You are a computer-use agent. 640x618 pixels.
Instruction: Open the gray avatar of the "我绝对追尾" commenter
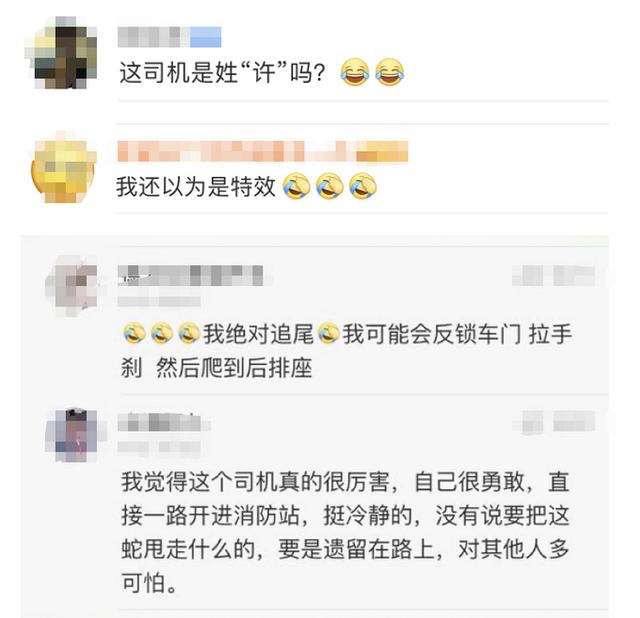[x=73, y=286]
